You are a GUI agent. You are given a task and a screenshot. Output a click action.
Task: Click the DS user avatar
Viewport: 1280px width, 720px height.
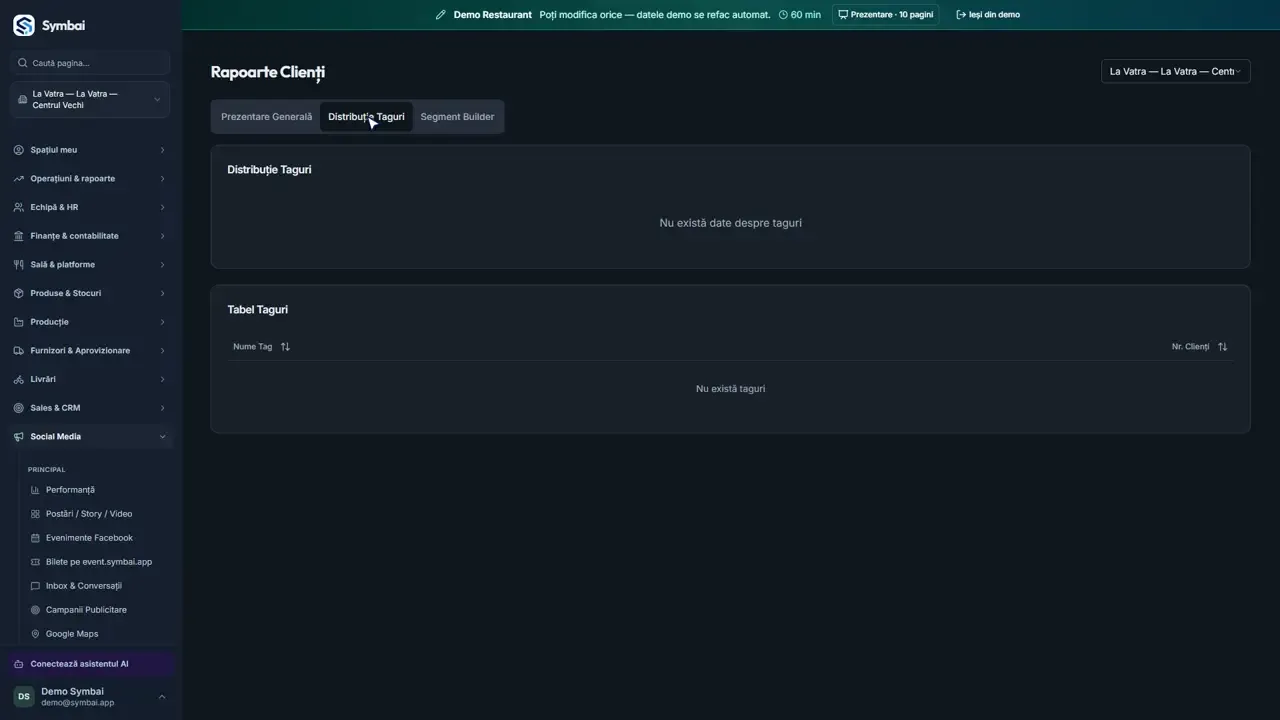[x=23, y=697]
